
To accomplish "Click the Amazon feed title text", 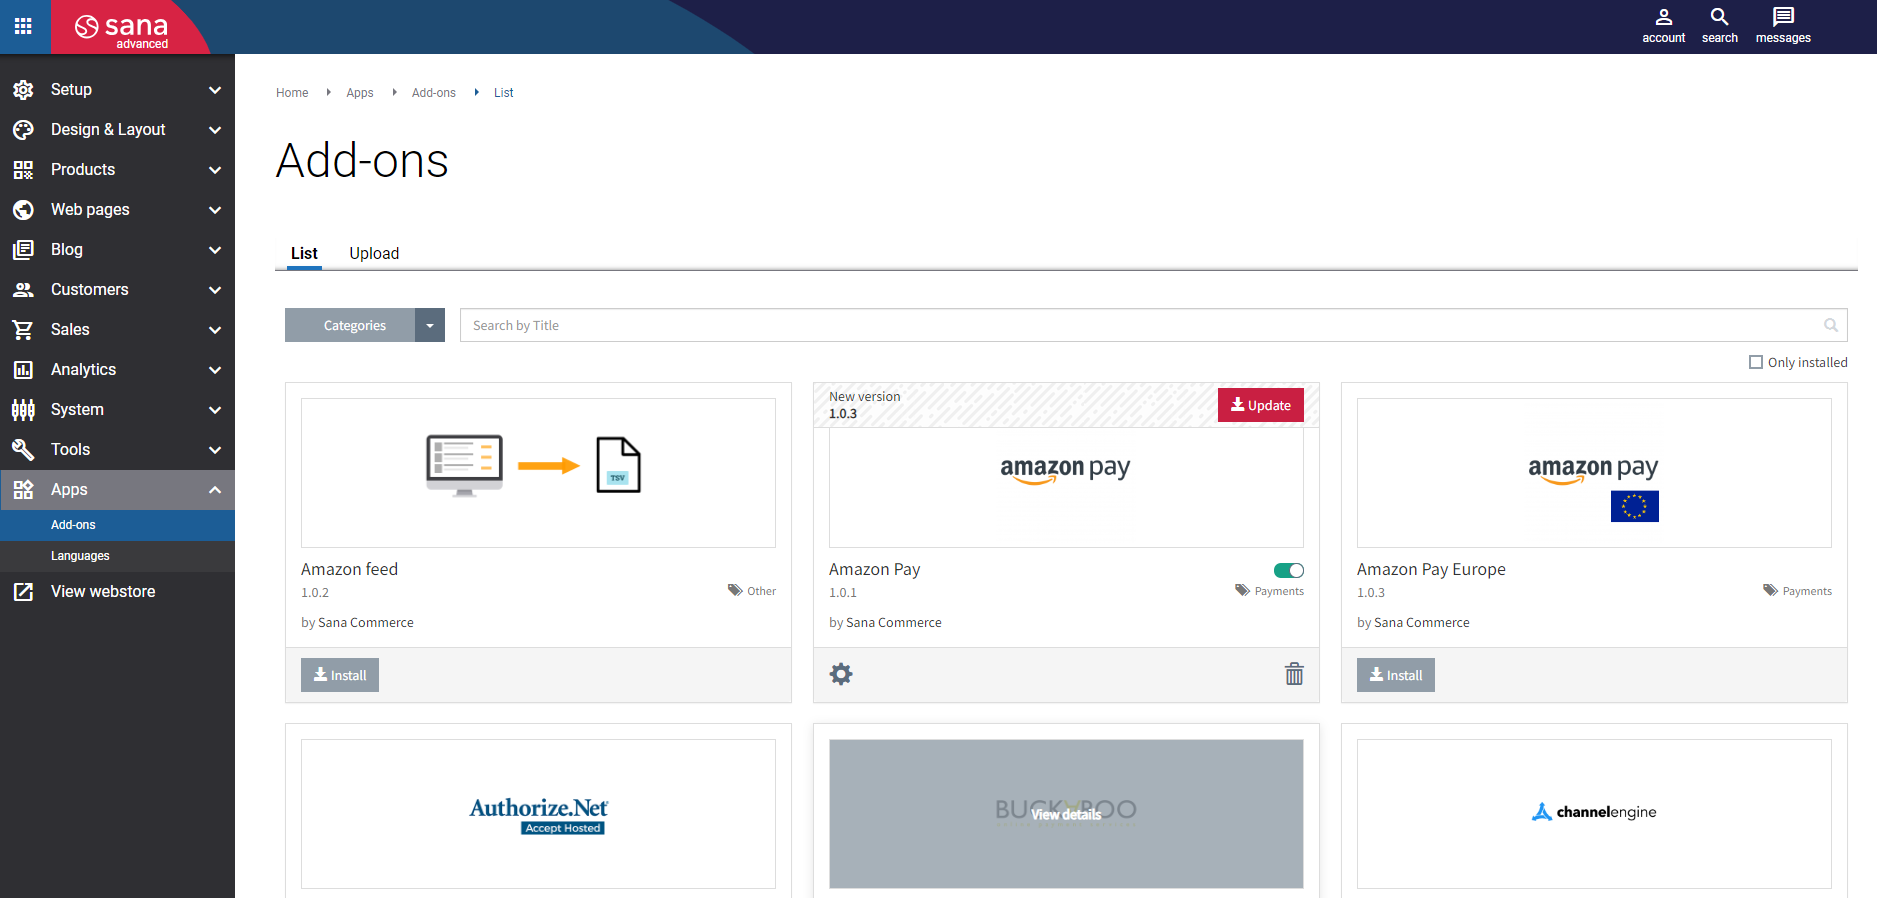I will coord(350,569).
